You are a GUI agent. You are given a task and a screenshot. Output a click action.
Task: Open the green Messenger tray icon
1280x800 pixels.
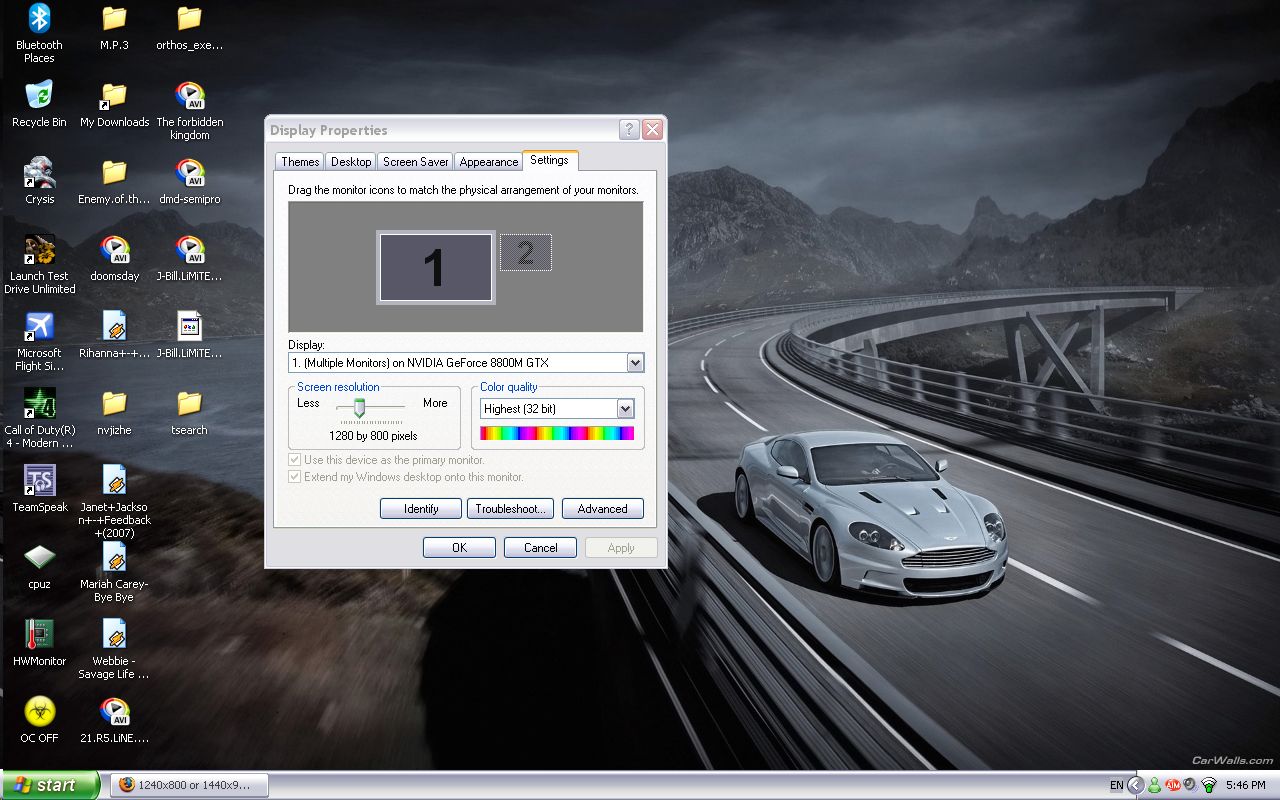1155,785
